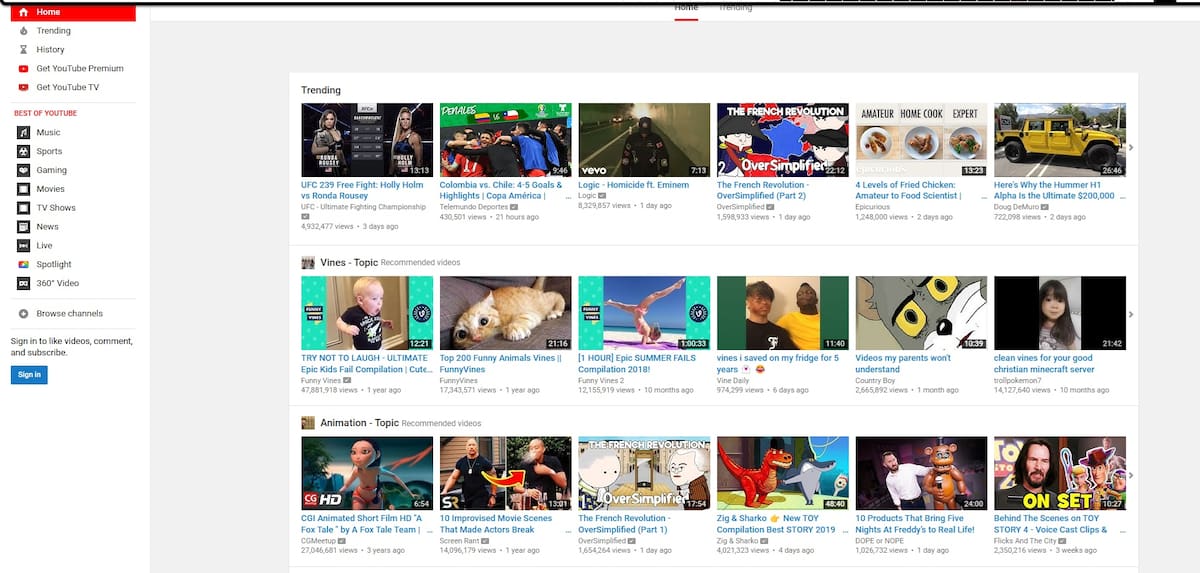This screenshot has width=1200, height=573.
Task: Open the Toy Story 4 On Set thumbnail
Action: (x=1060, y=473)
